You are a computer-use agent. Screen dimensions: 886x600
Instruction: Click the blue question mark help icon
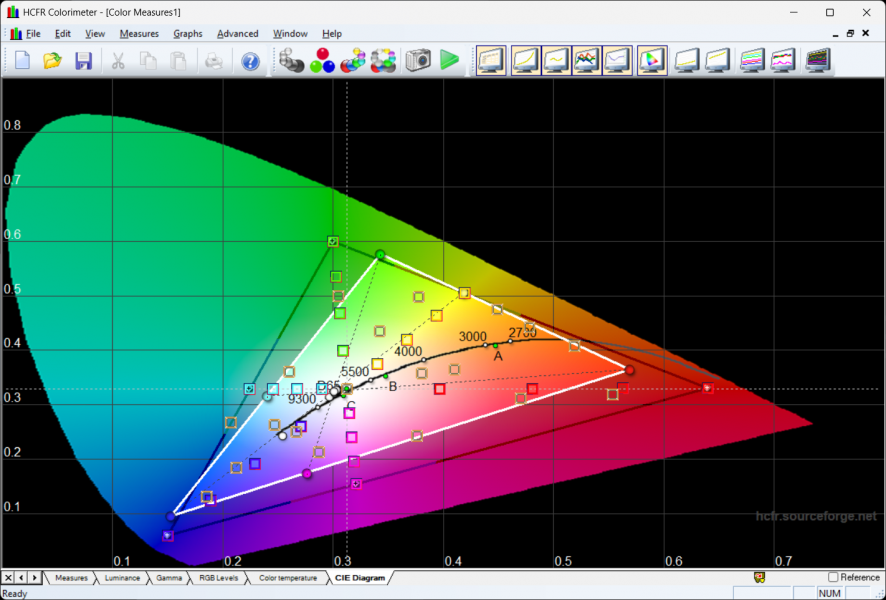250,61
